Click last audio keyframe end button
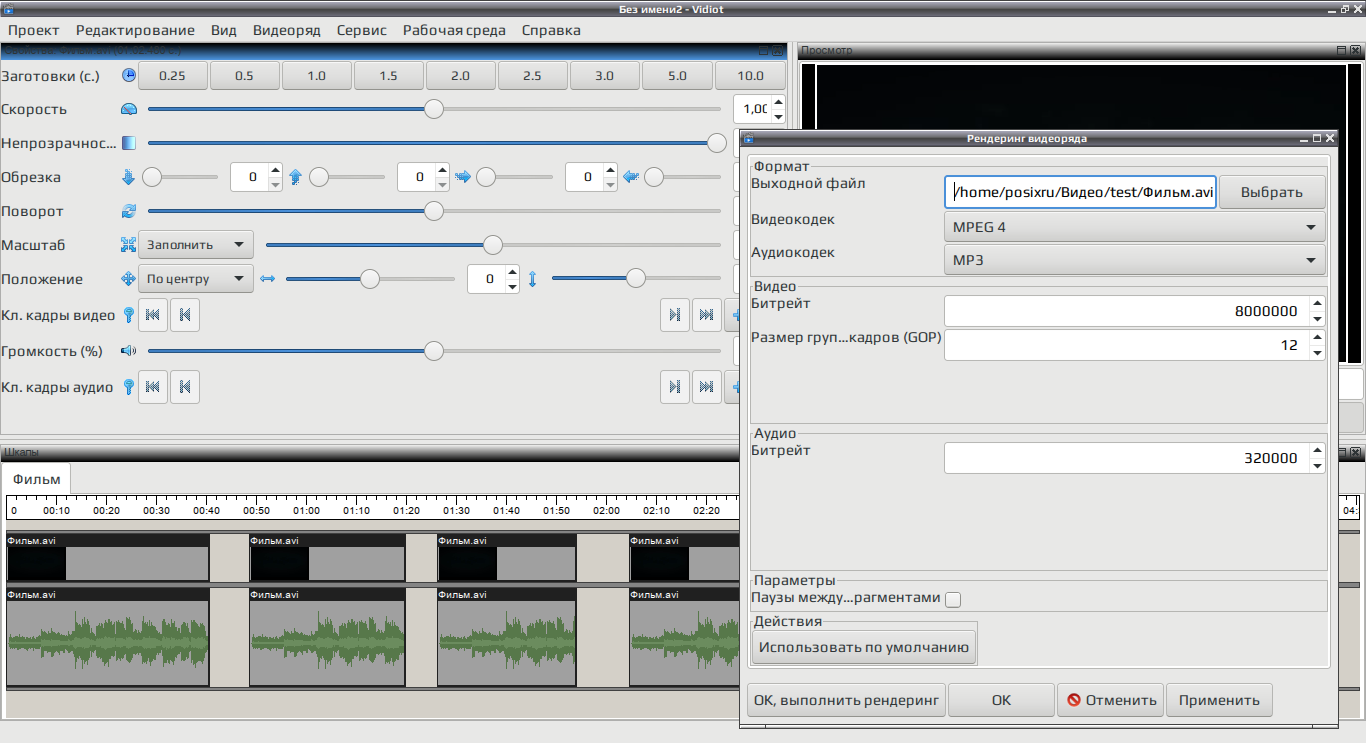 707,387
